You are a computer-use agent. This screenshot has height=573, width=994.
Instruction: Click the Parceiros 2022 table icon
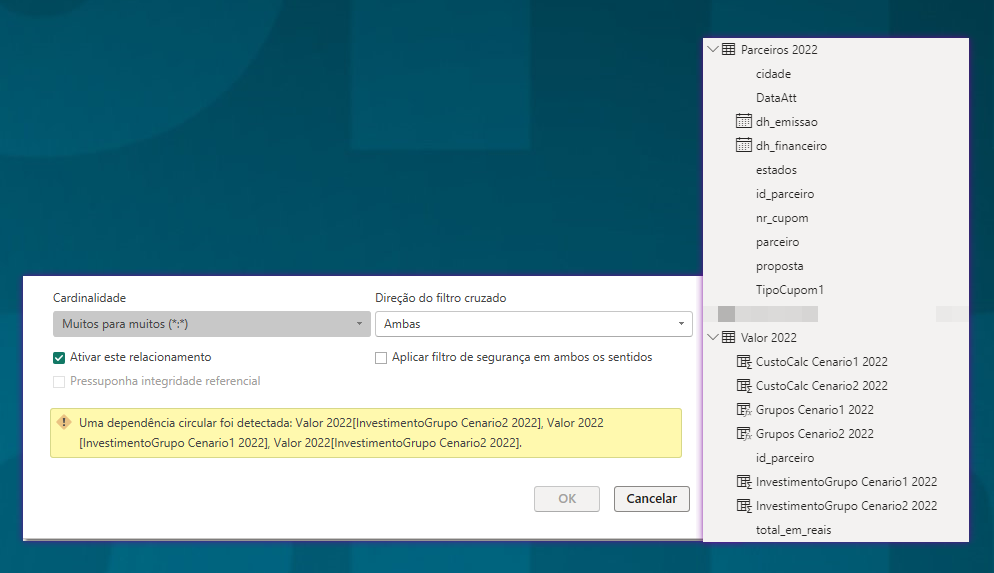click(x=728, y=49)
